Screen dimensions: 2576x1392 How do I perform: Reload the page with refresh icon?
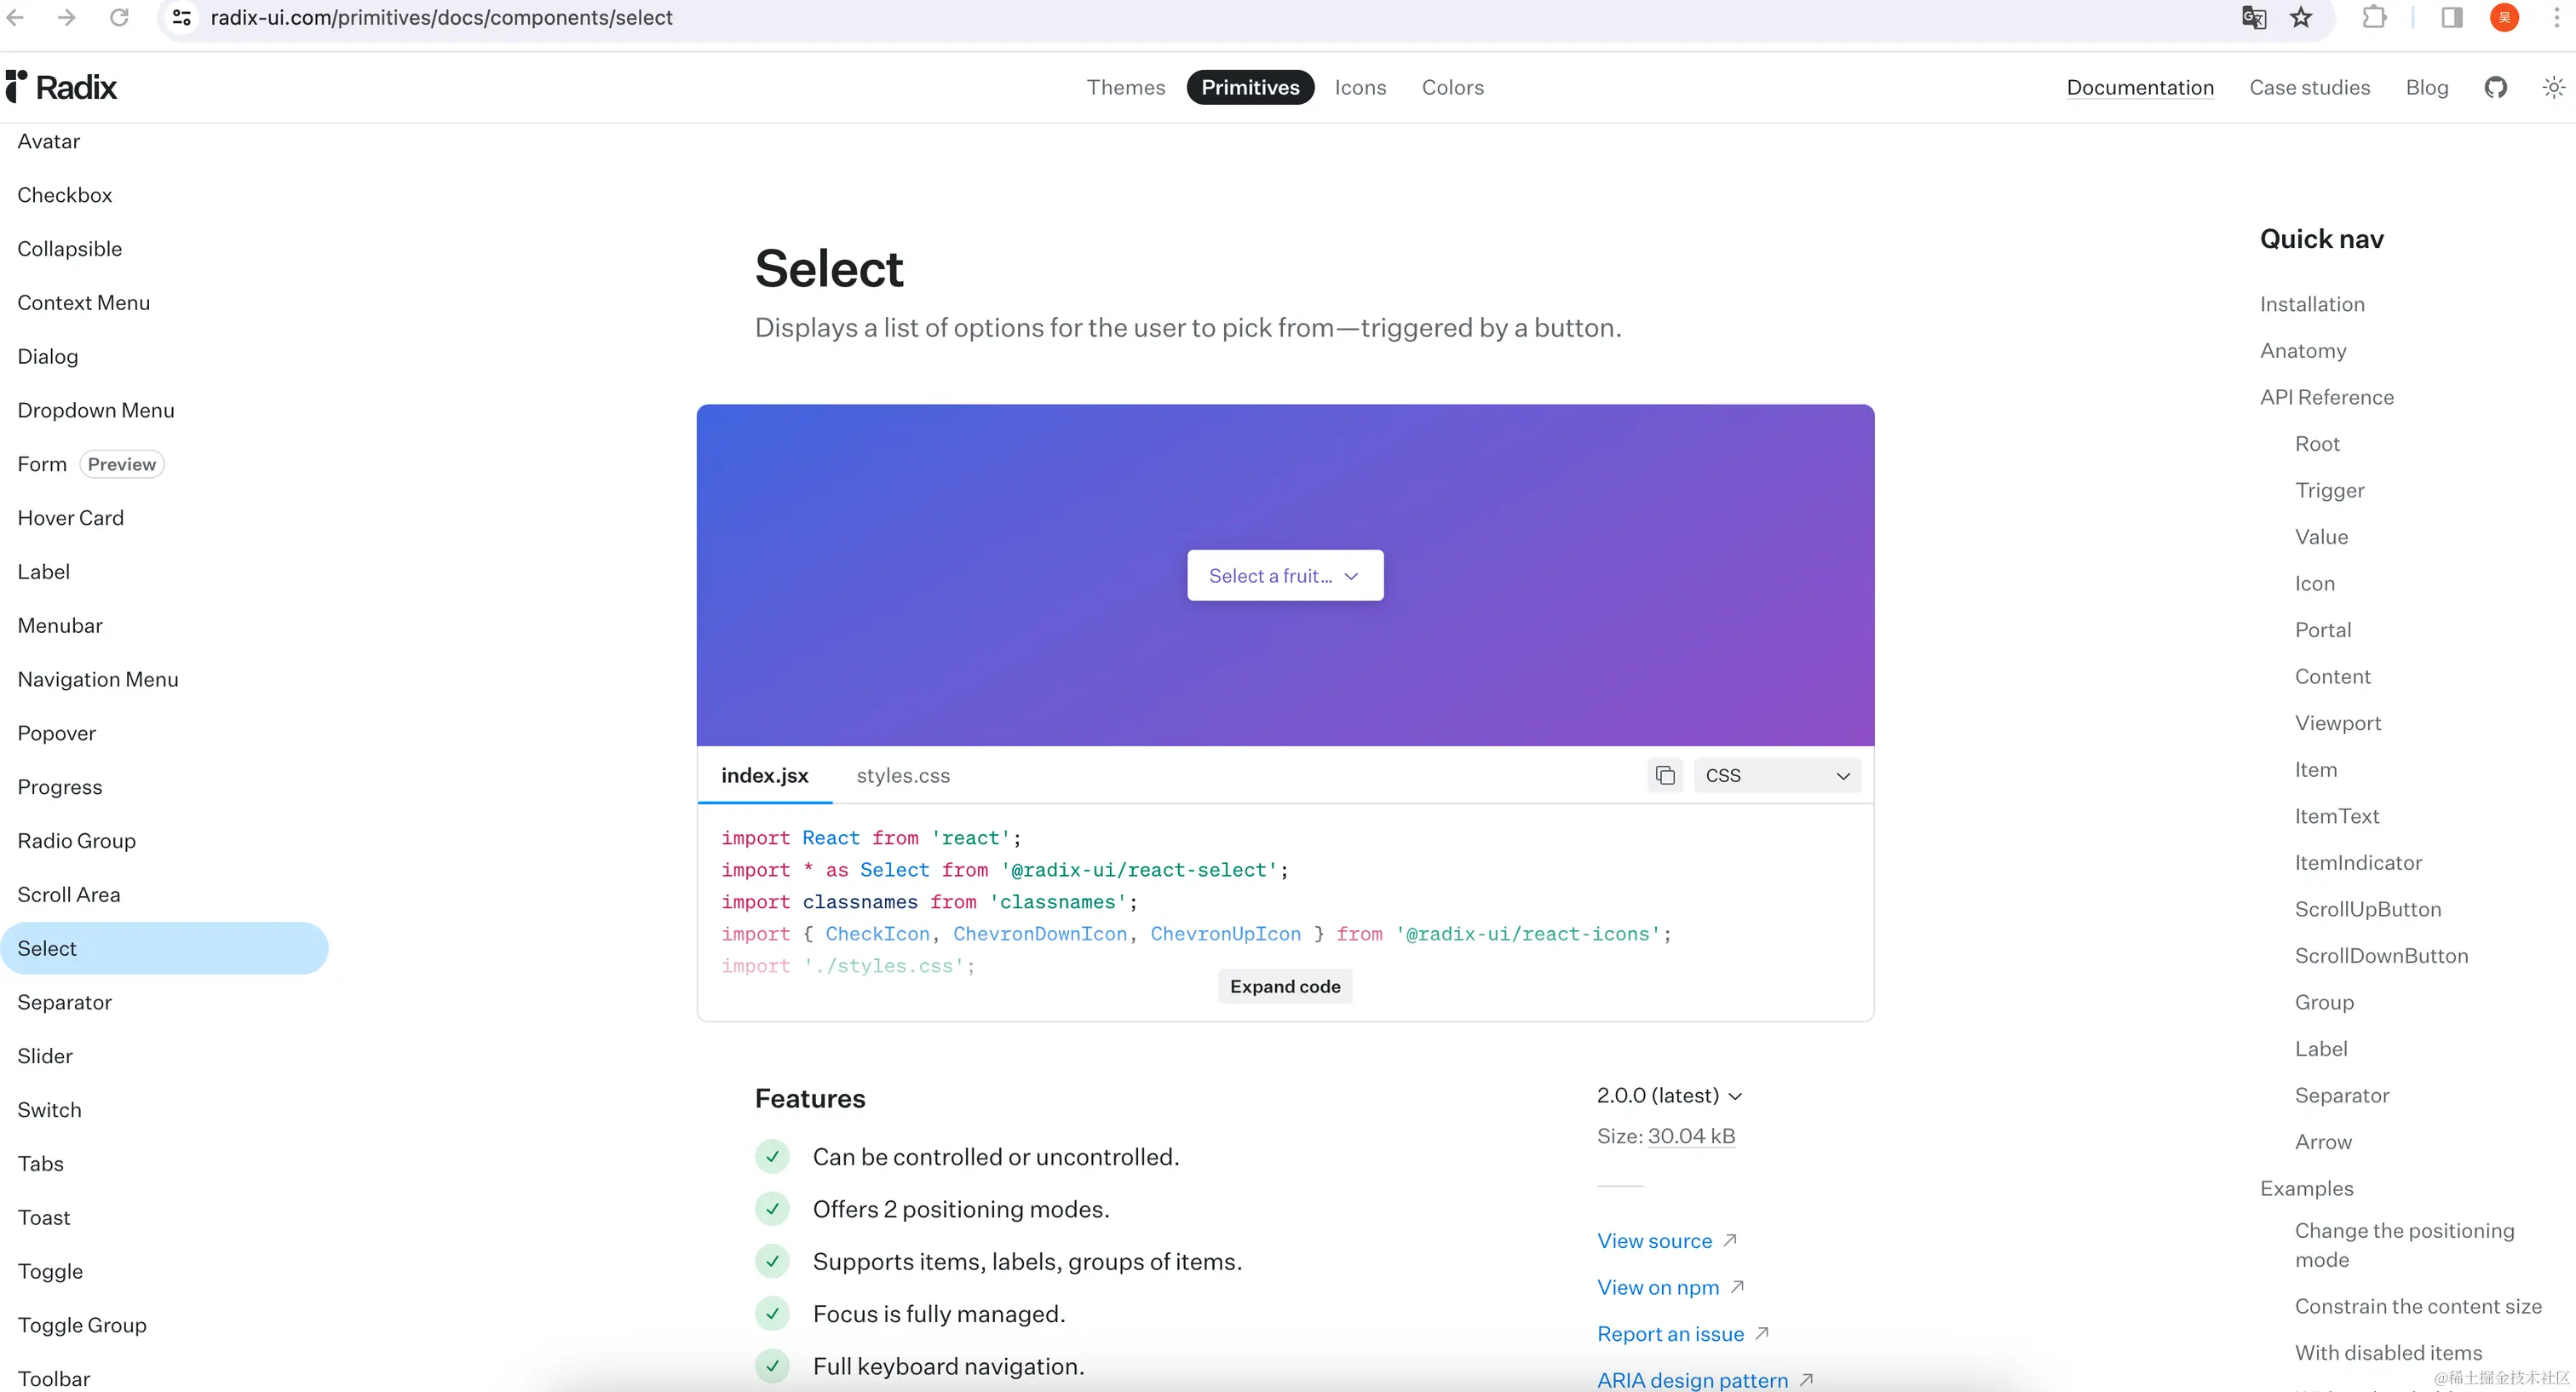[119, 17]
